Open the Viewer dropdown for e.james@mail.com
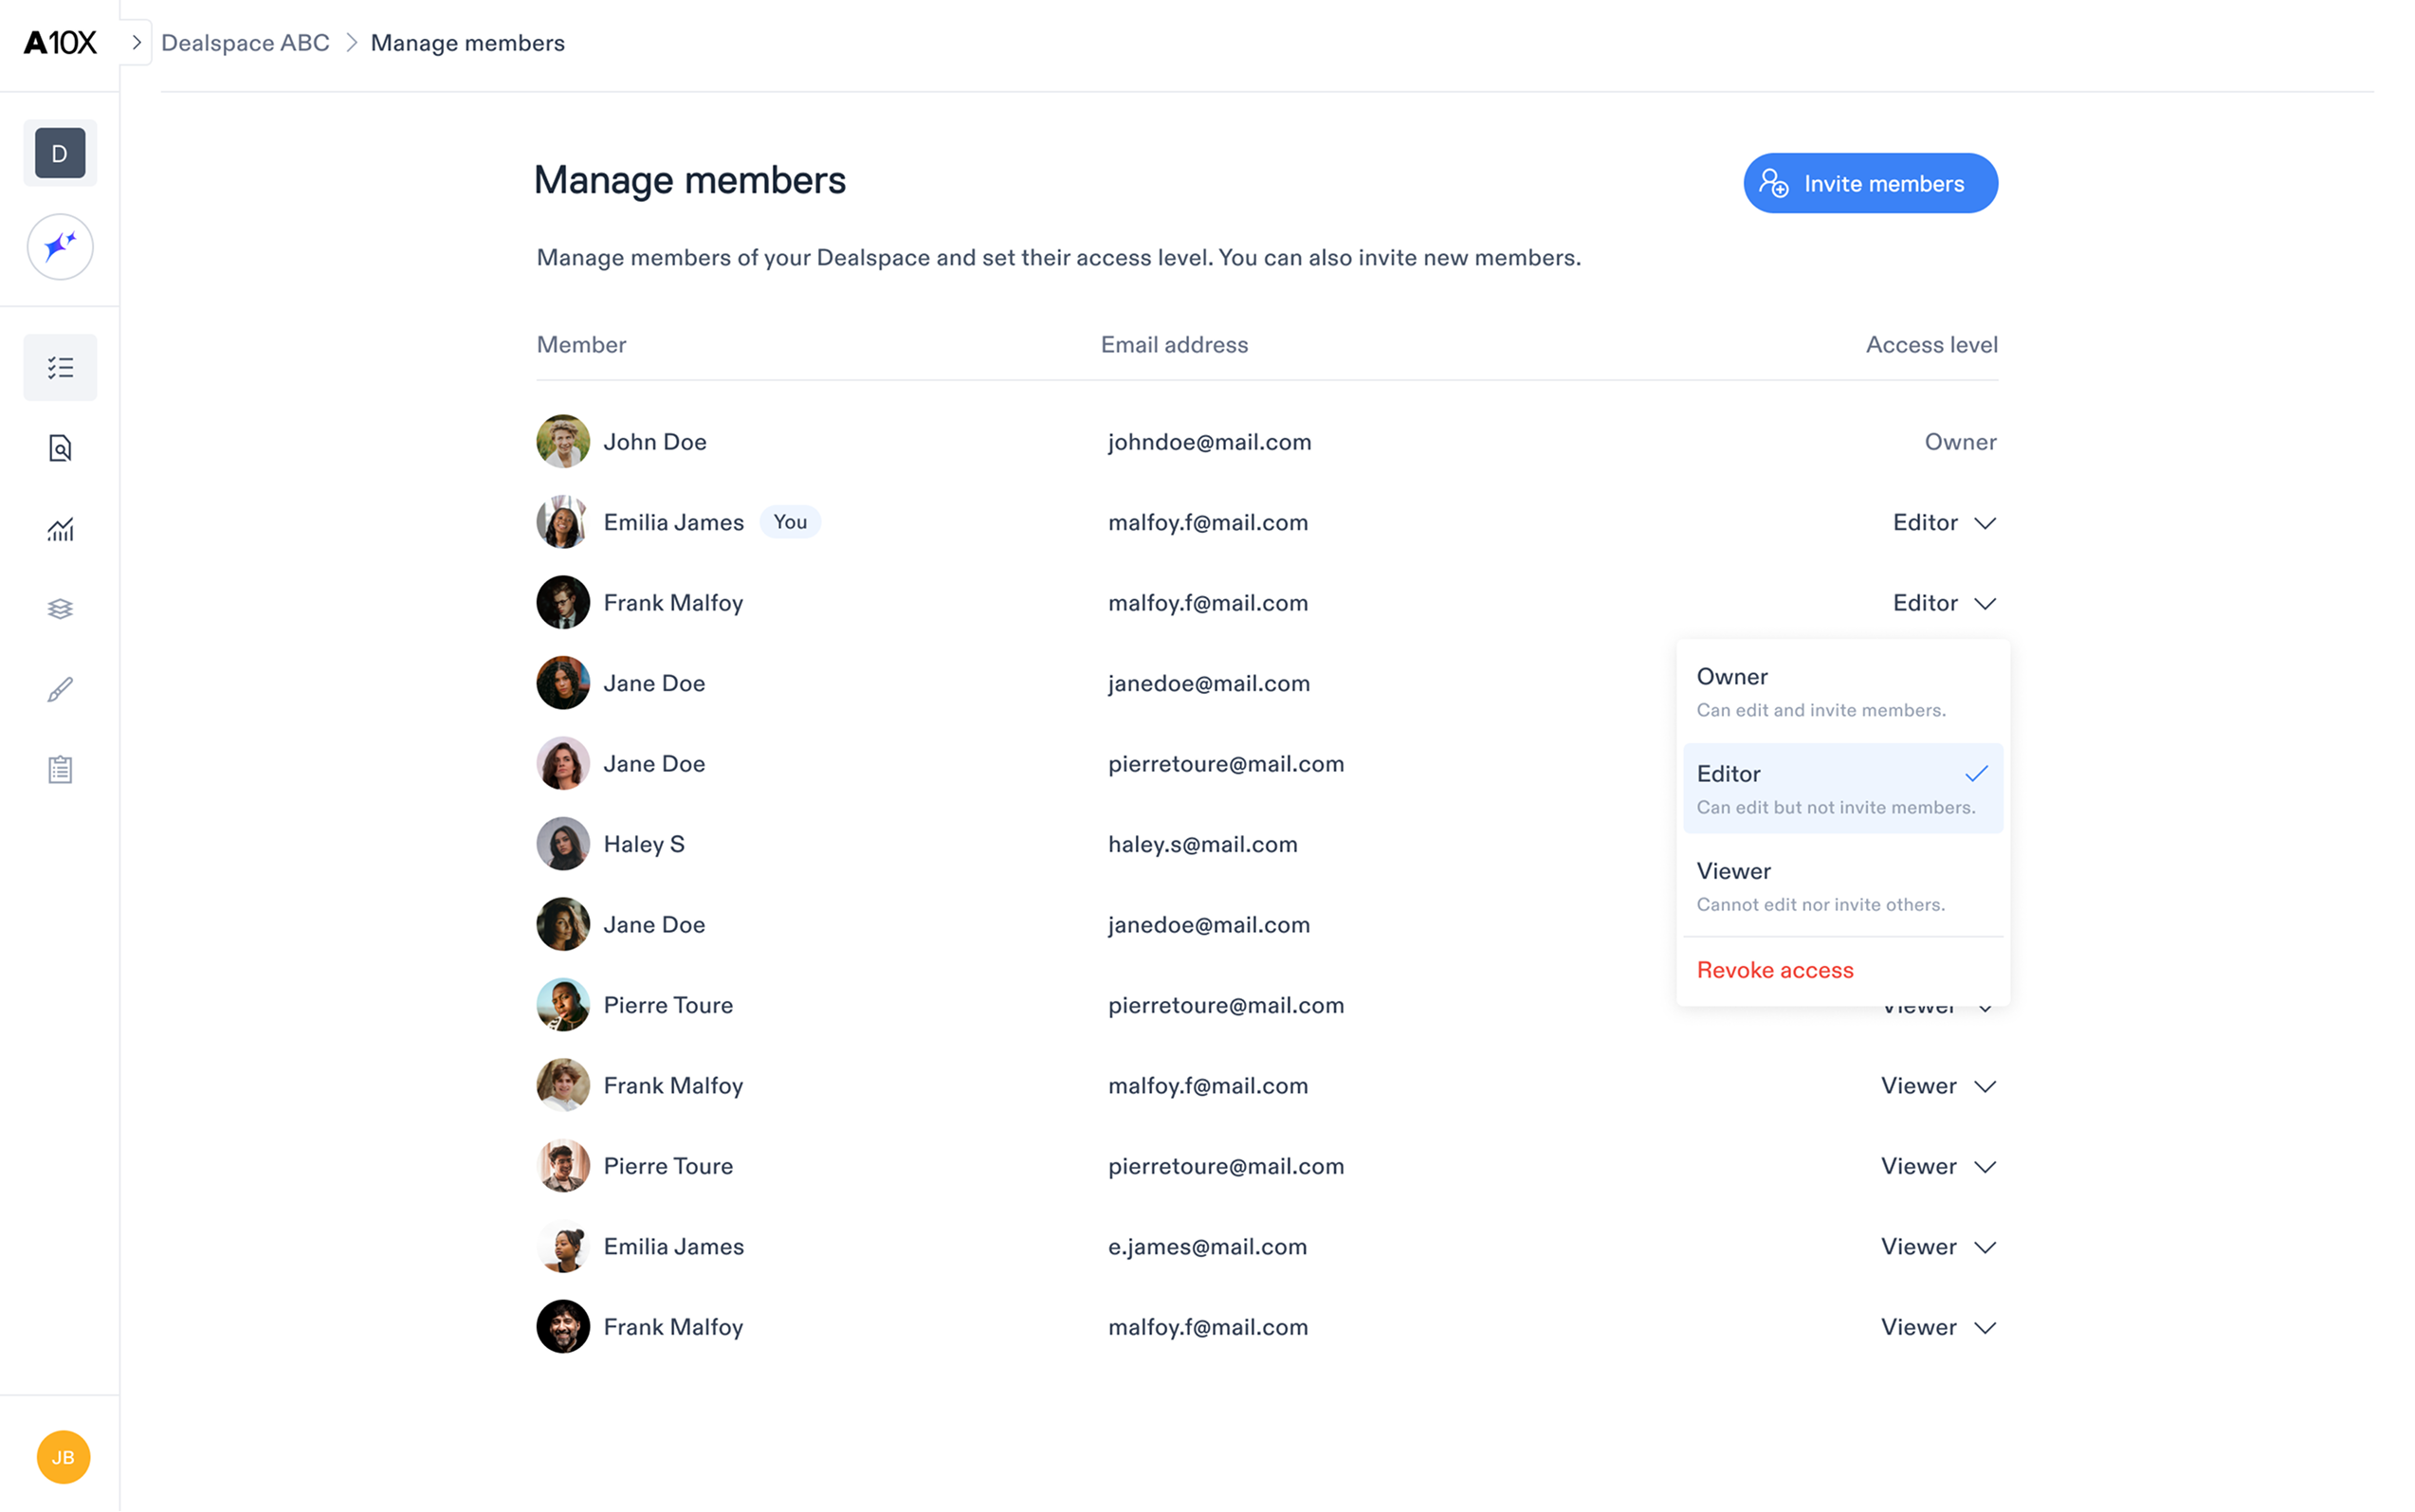Viewport: 2415px width, 1512px height. point(1937,1247)
